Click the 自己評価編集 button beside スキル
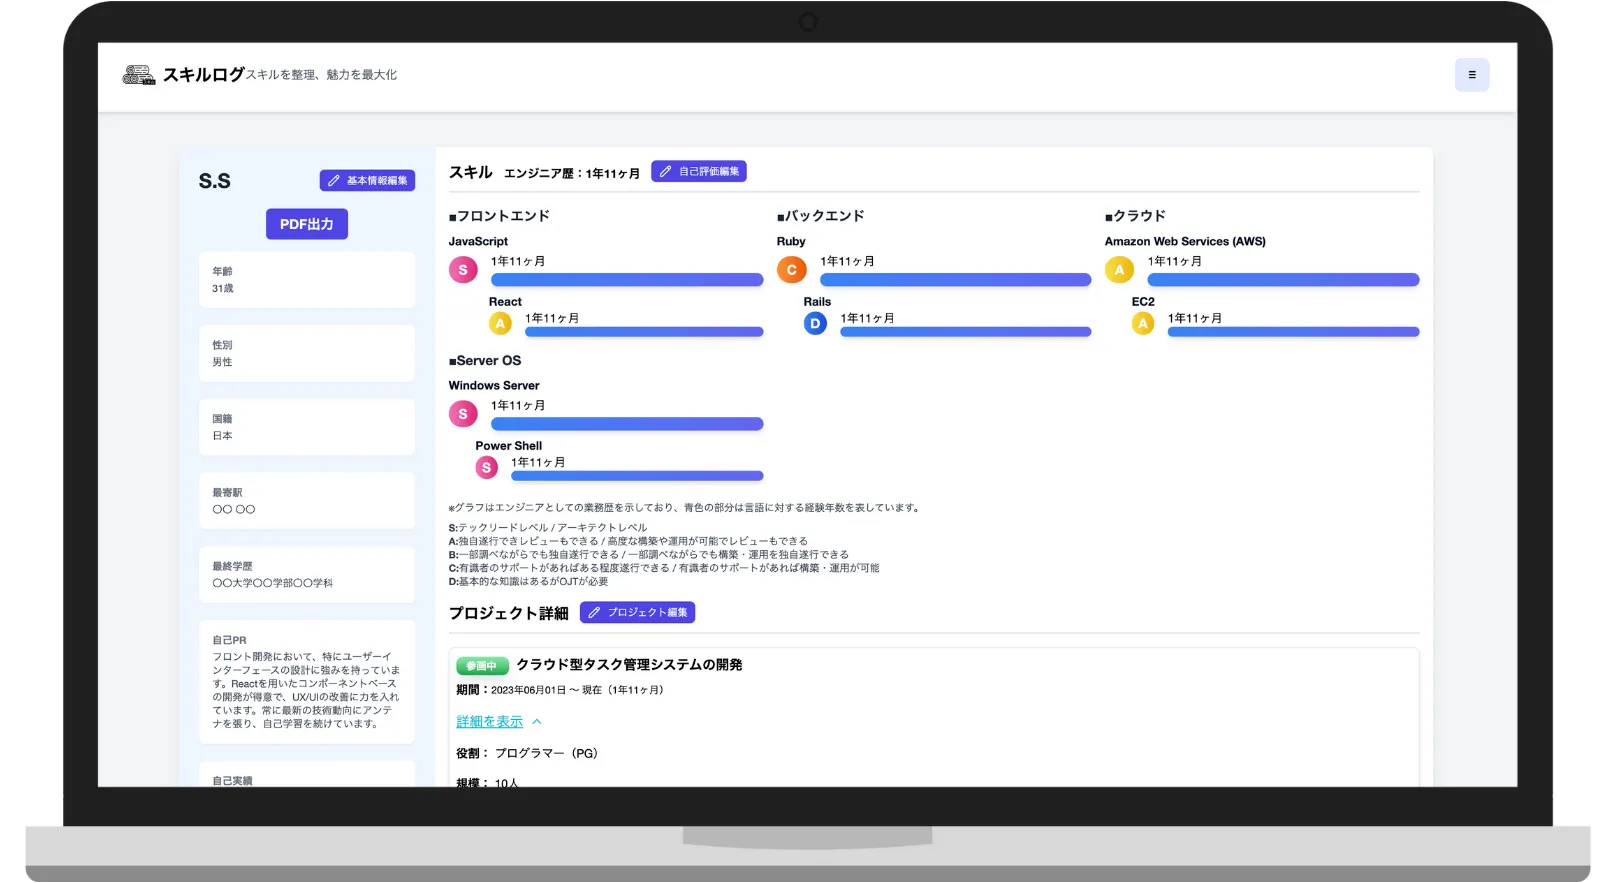Viewport: 1622px width, 883px height. (x=699, y=172)
